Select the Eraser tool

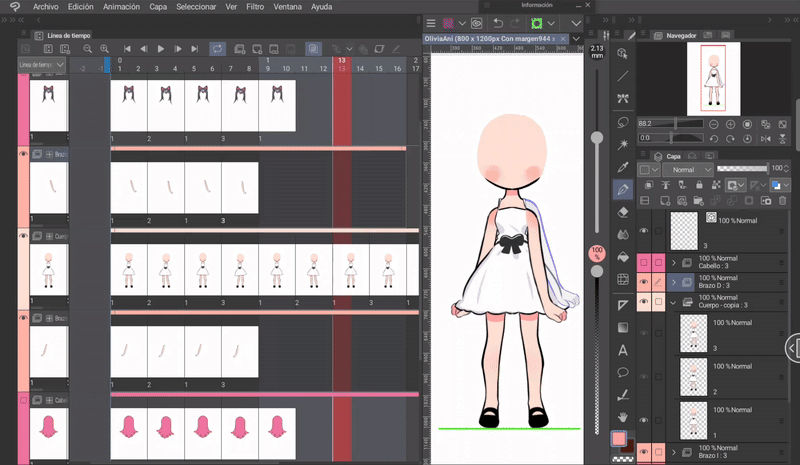click(623, 211)
